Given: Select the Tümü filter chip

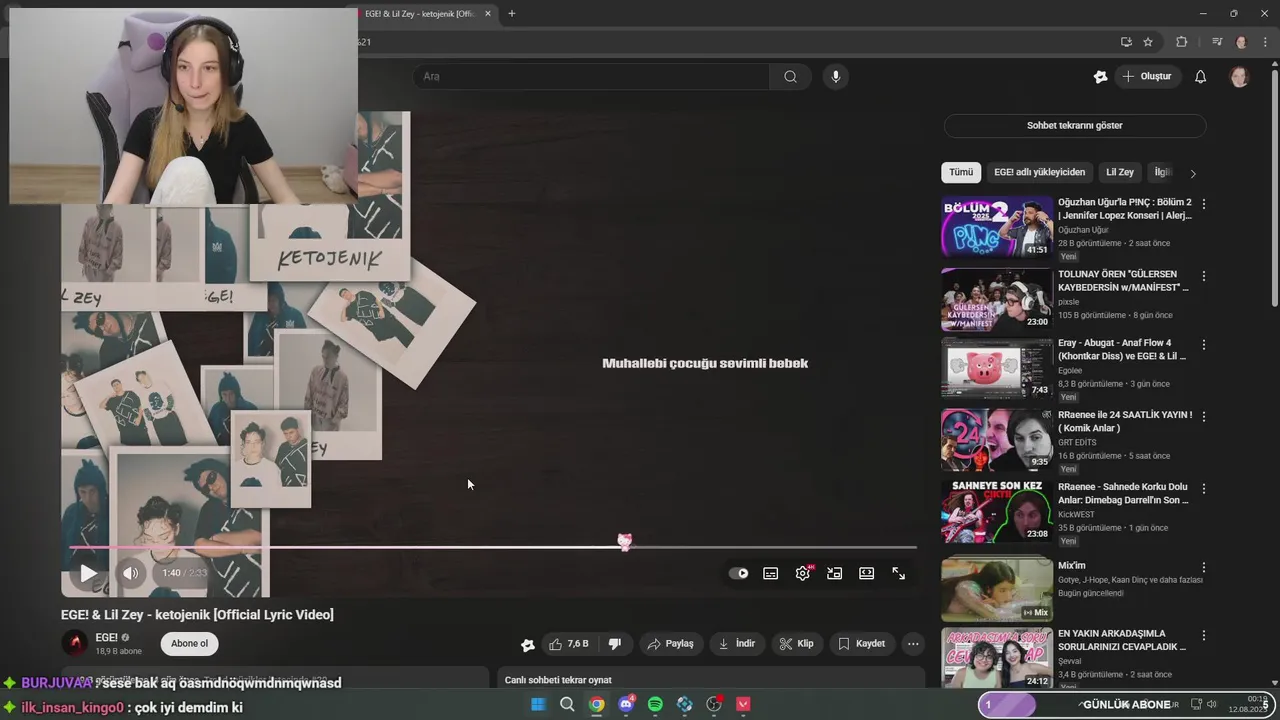Looking at the screenshot, I should point(961,172).
